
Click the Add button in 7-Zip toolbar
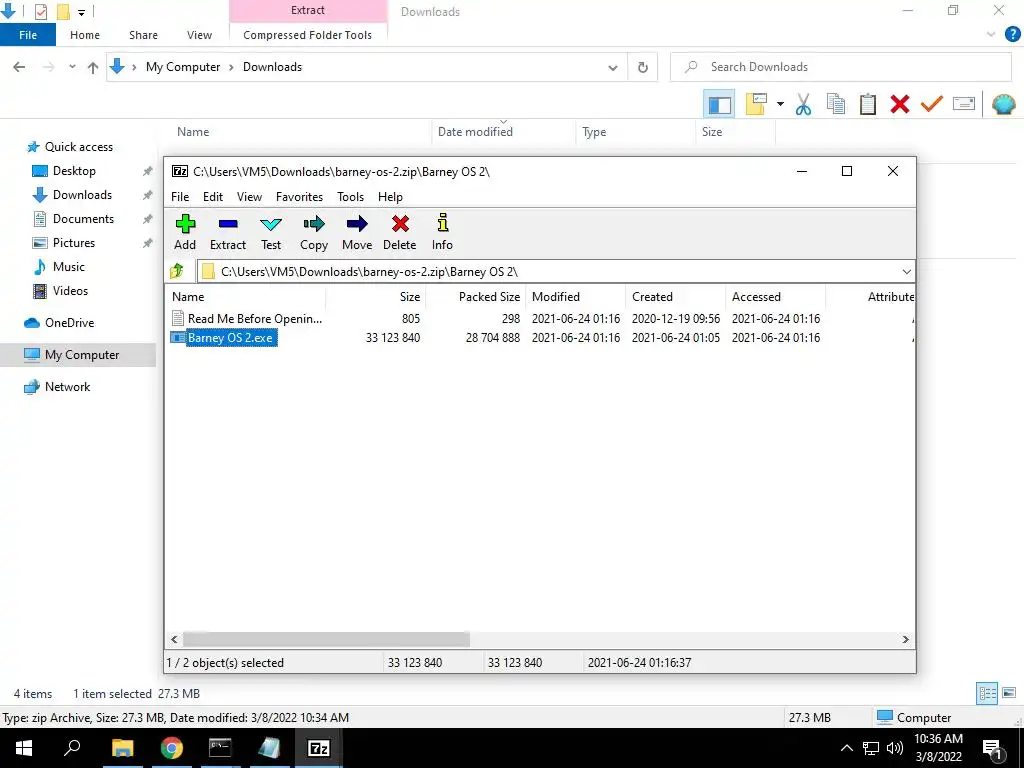point(185,232)
